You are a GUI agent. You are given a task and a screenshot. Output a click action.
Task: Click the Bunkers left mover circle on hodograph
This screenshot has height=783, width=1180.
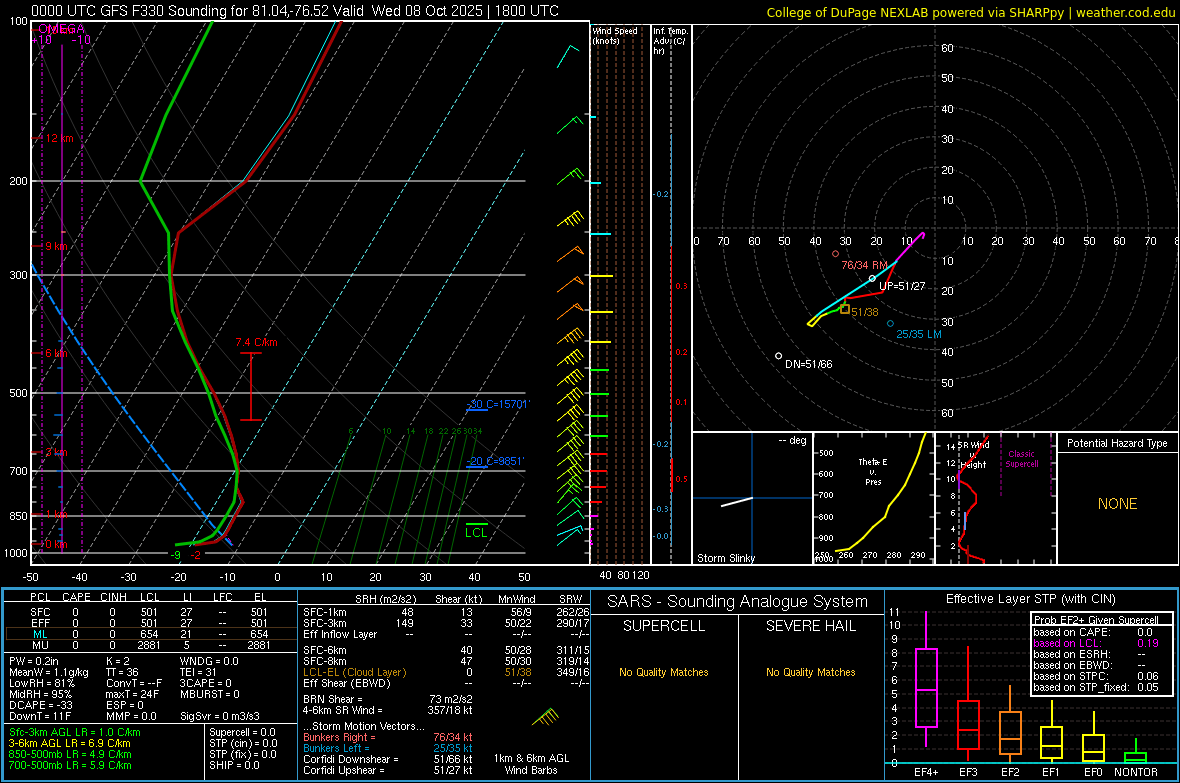[890, 324]
